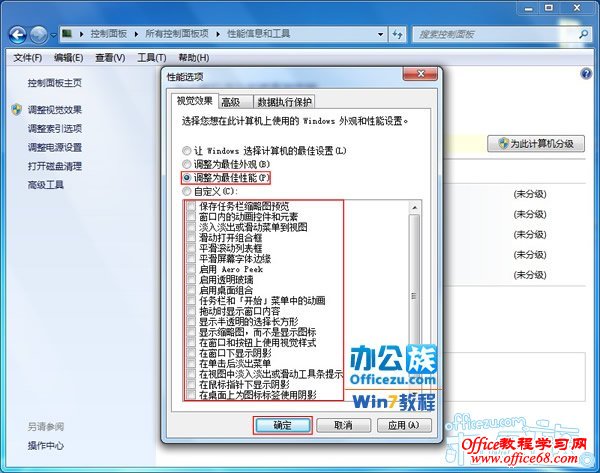This screenshot has height=473, width=600.
Task: Check 平滑滚动列表框
Action: [x=191, y=248]
